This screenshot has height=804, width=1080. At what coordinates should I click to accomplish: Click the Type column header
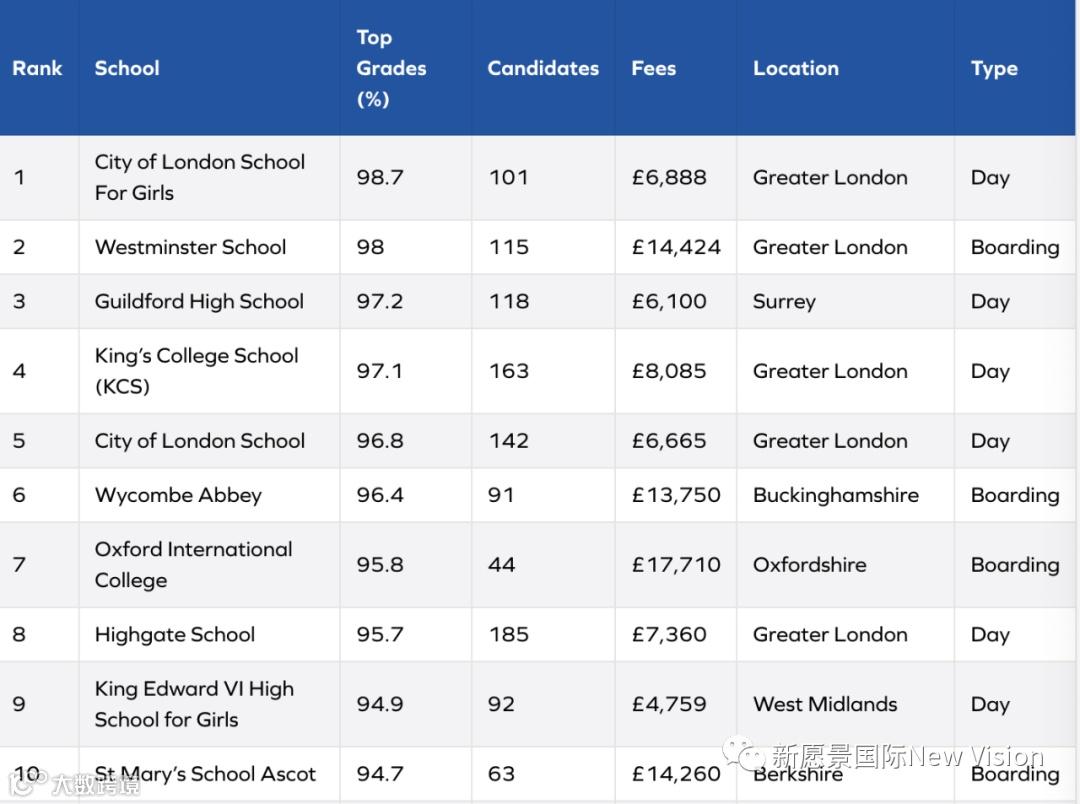pos(994,68)
